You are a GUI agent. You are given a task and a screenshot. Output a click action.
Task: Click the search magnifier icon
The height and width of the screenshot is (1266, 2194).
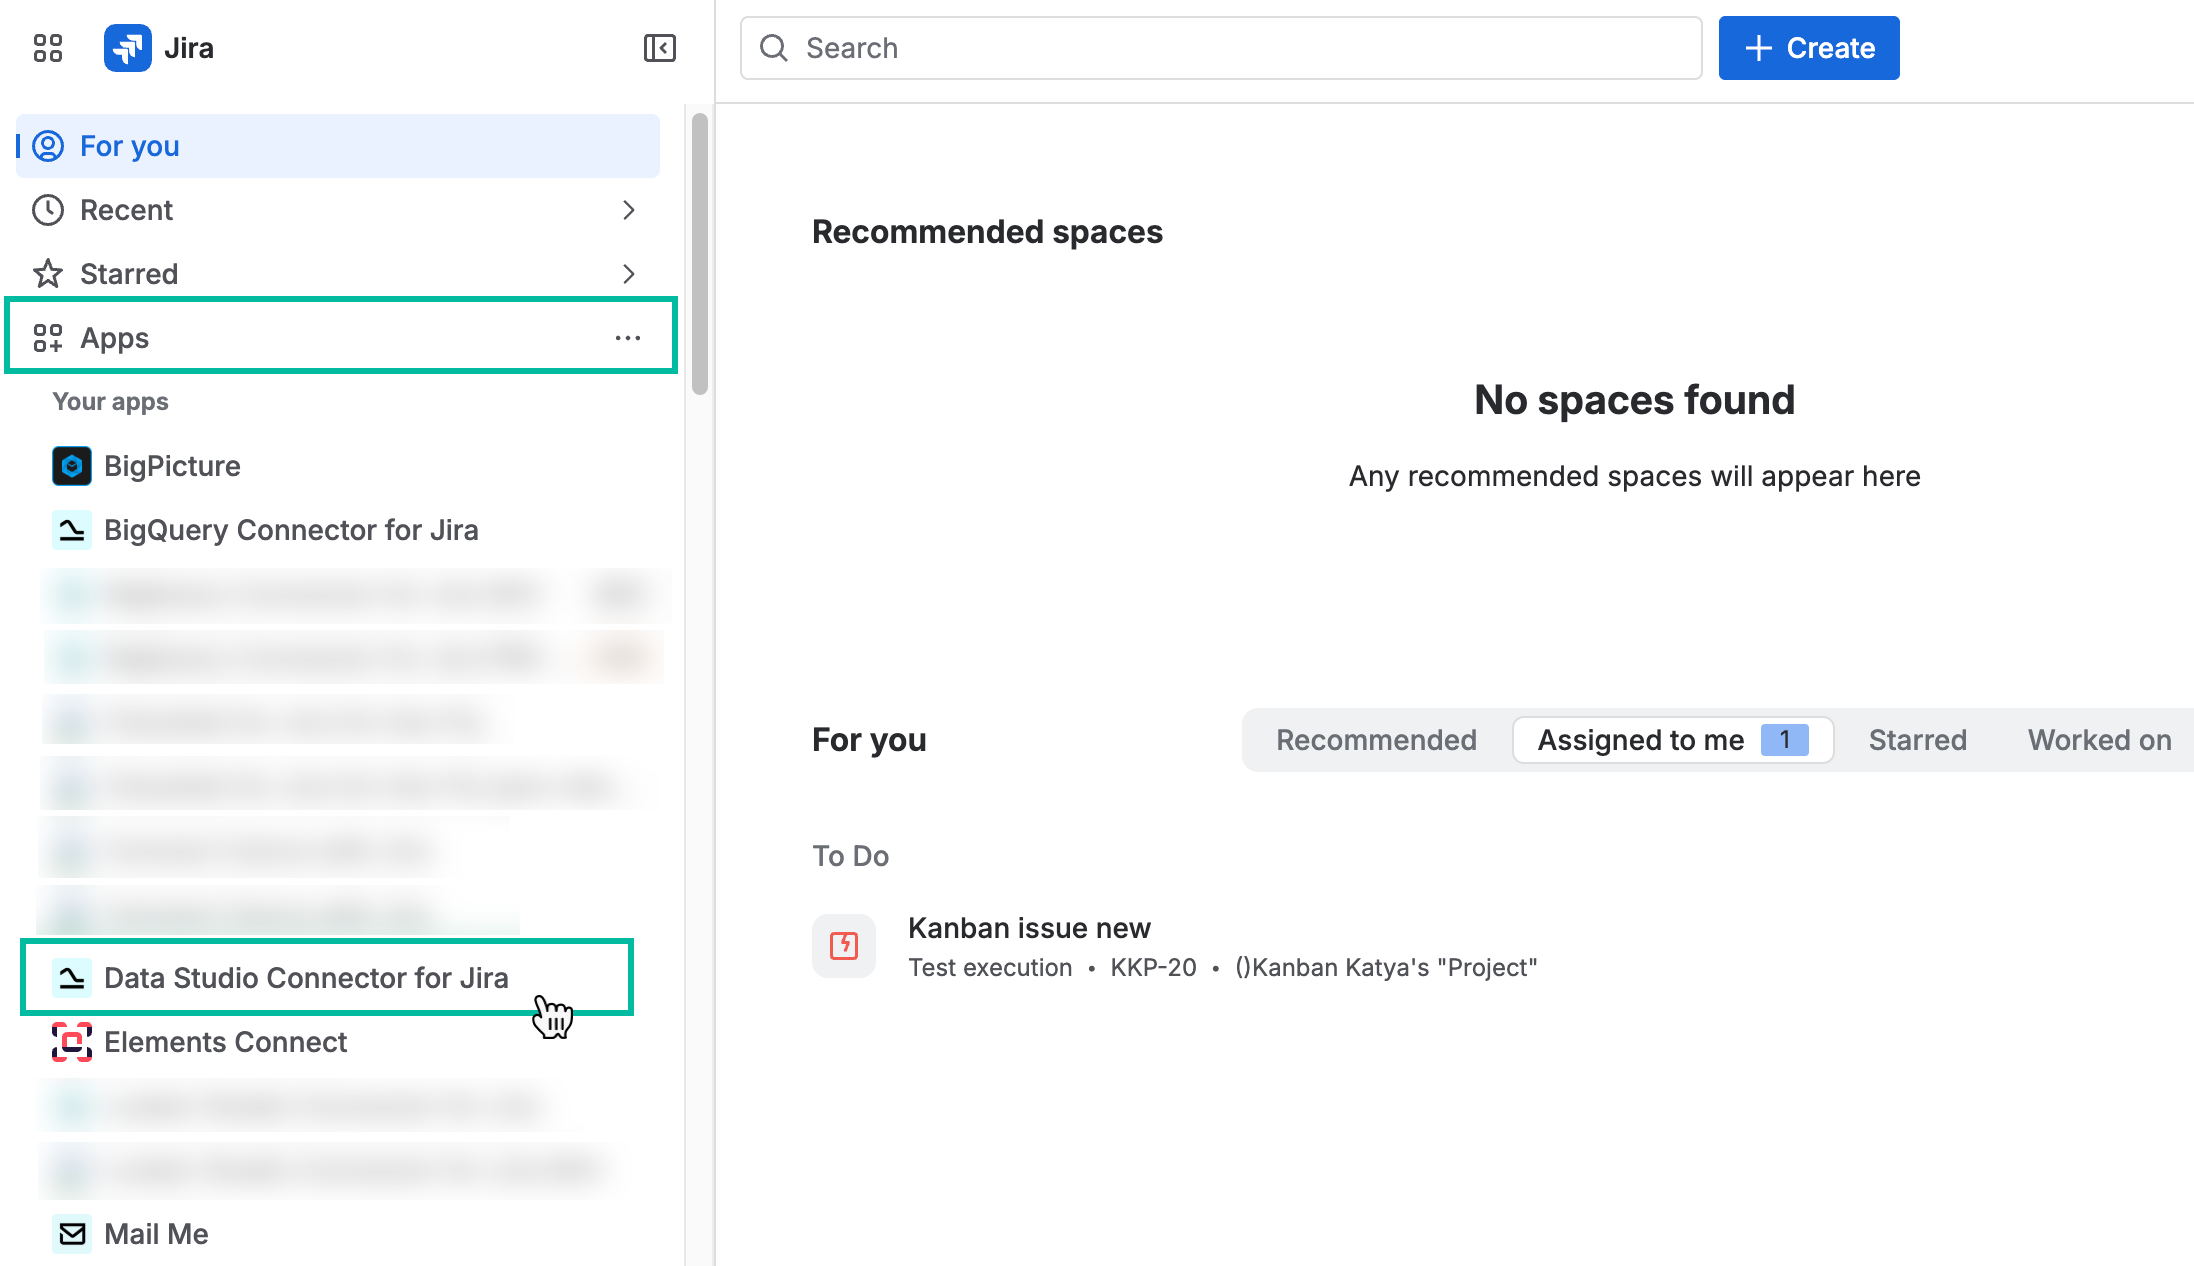point(774,48)
